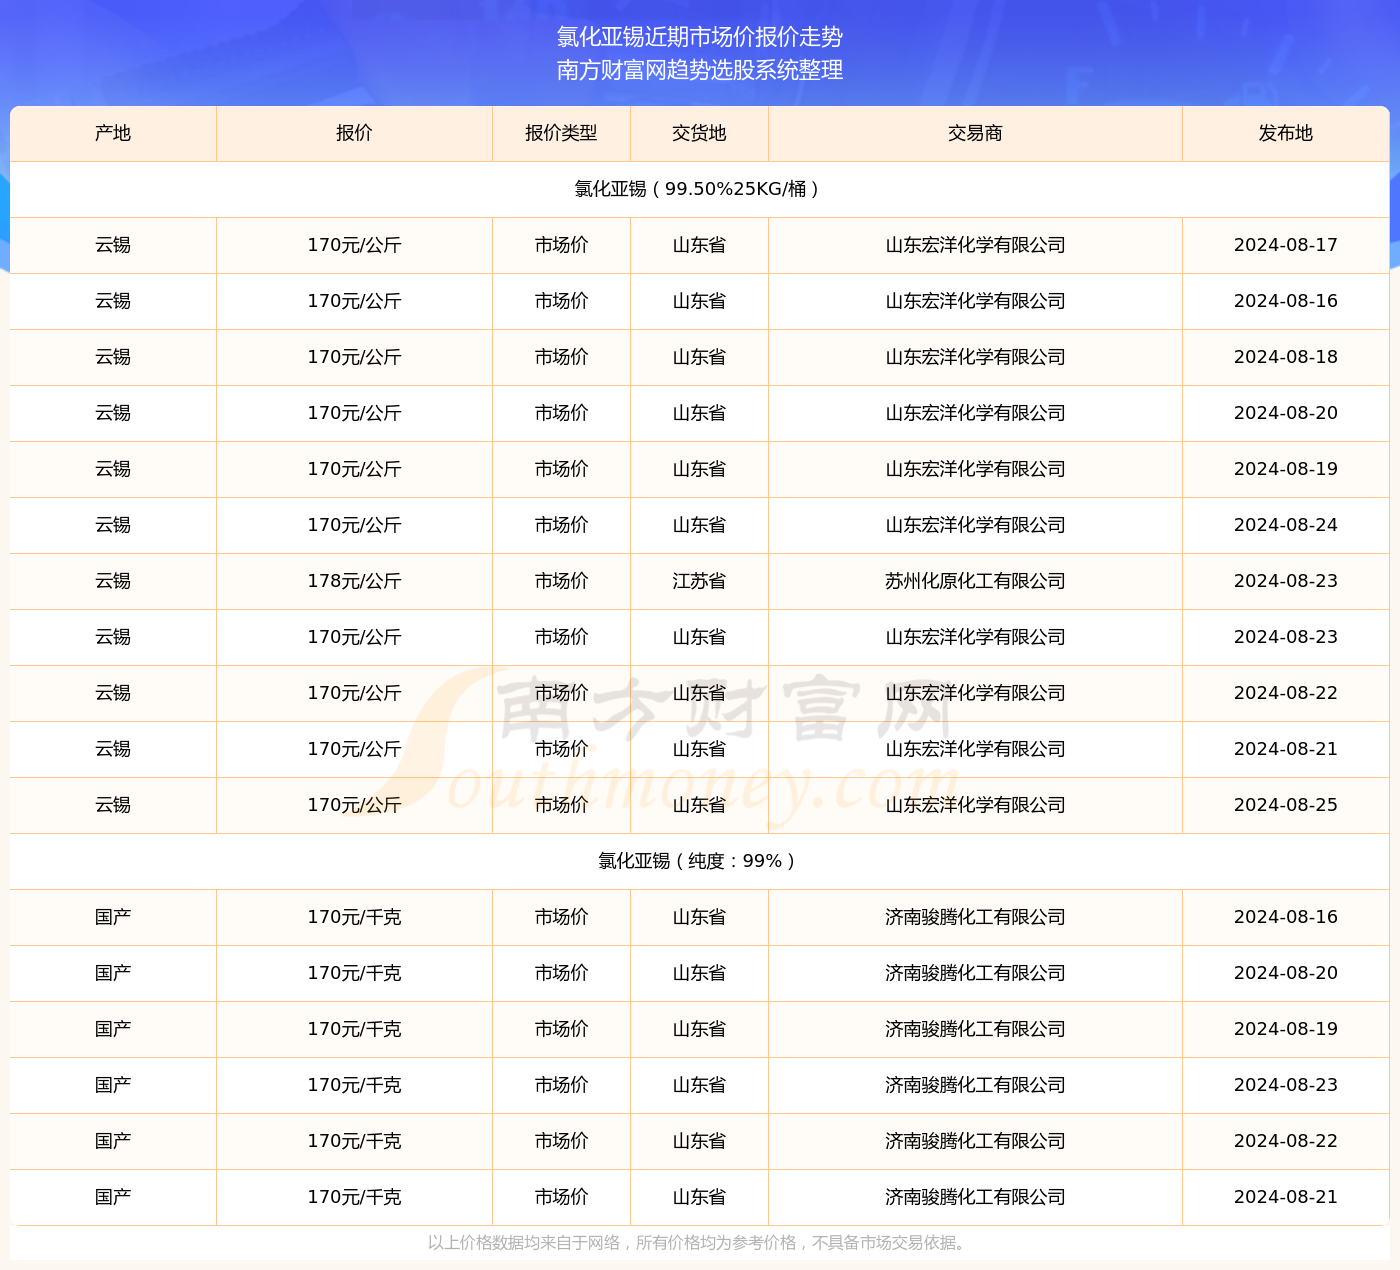The height and width of the screenshot is (1270, 1400).
Task: Click 国产 in the 济南骏腾 2024-08-21 row
Action: 113,1197
